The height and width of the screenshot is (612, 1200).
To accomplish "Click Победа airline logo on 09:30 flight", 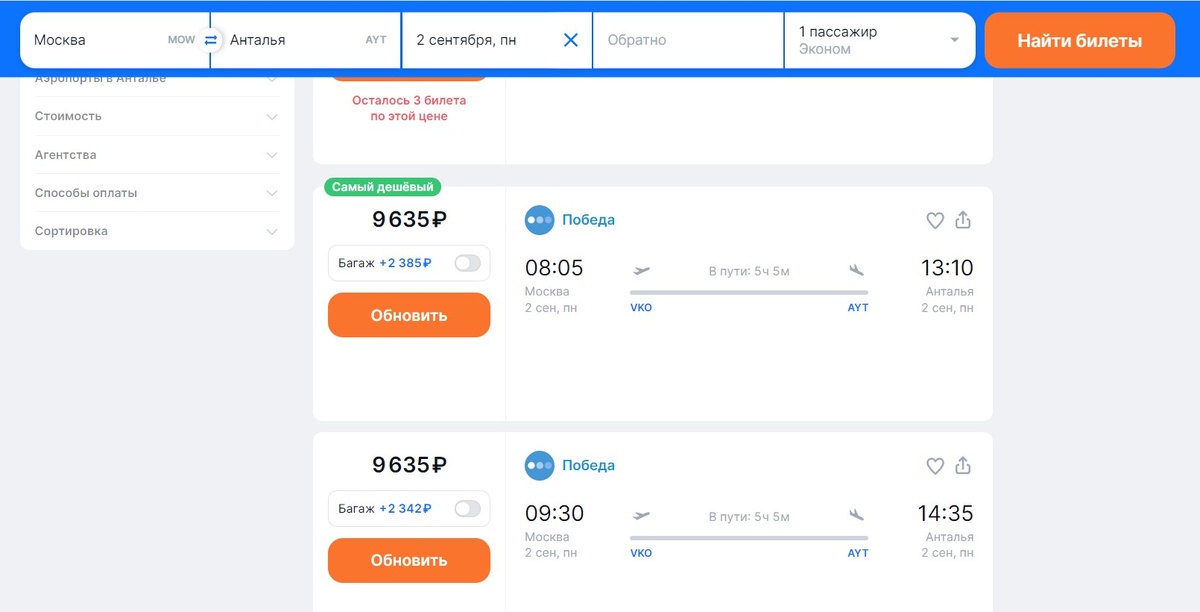I will pos(540,465).
